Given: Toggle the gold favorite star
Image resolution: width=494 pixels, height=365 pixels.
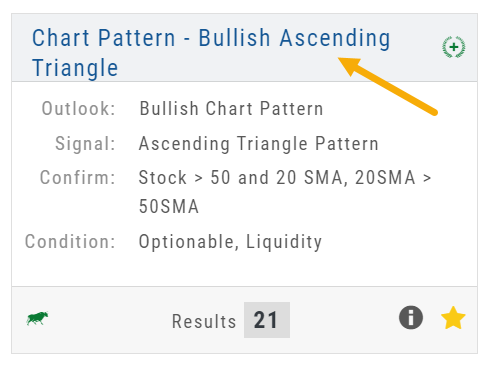Looking at the screenshot, I should tap(453, 318).
